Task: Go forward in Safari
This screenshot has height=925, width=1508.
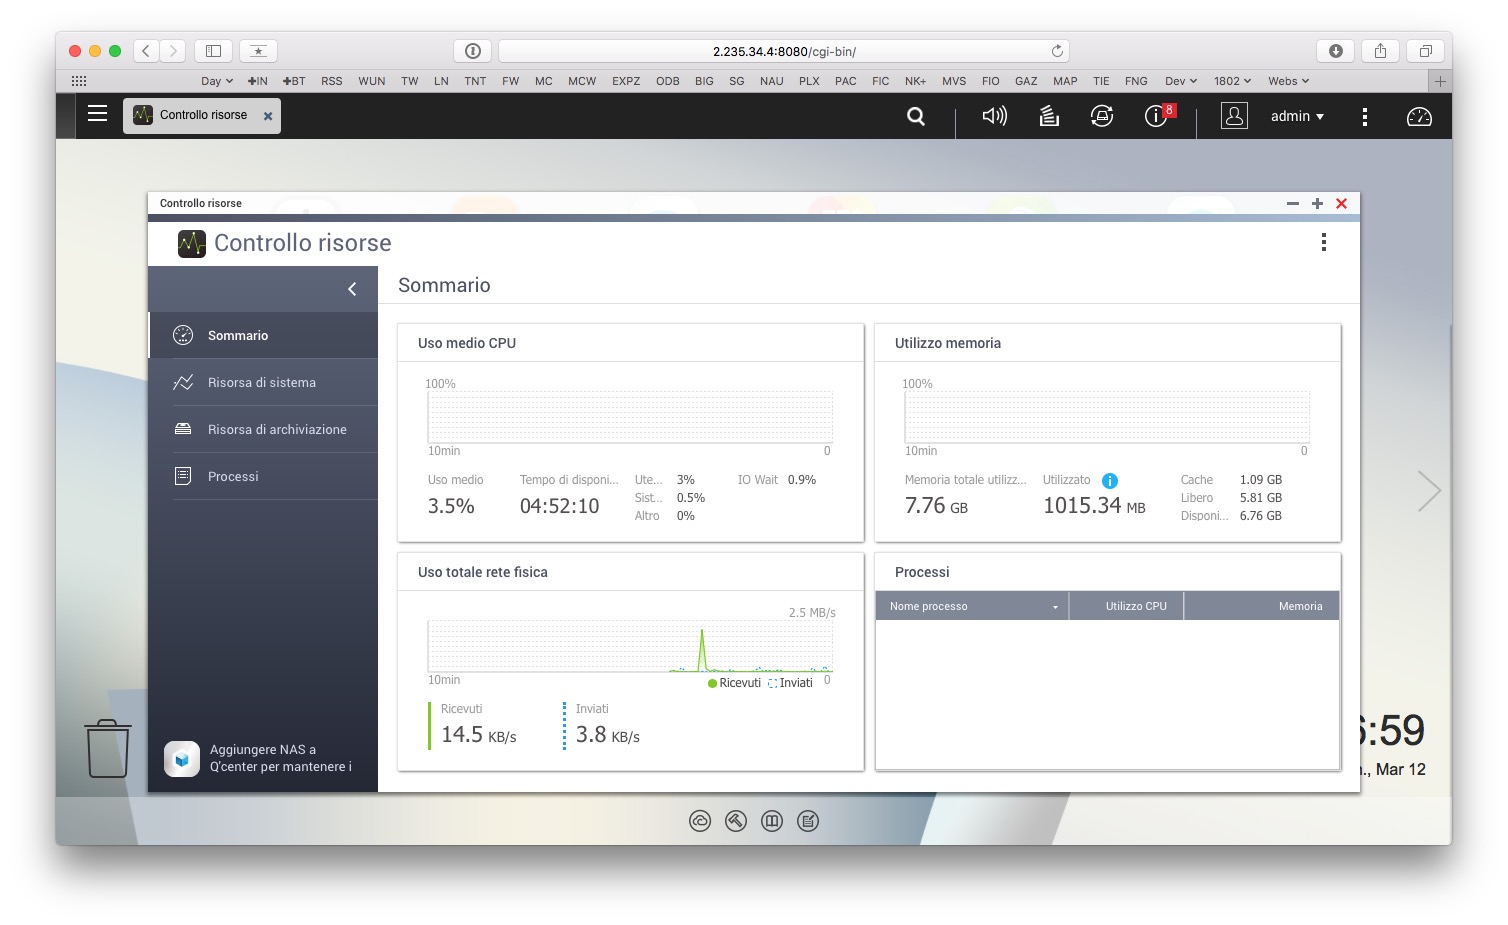Action: [173, 51]
